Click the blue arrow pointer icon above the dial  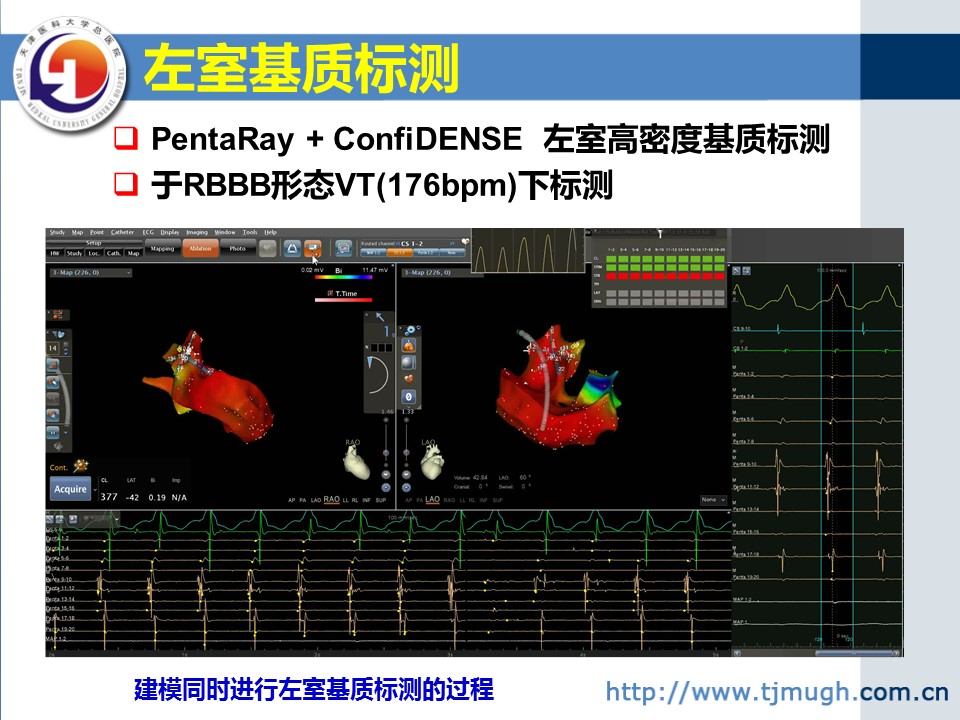coord(380,317)
